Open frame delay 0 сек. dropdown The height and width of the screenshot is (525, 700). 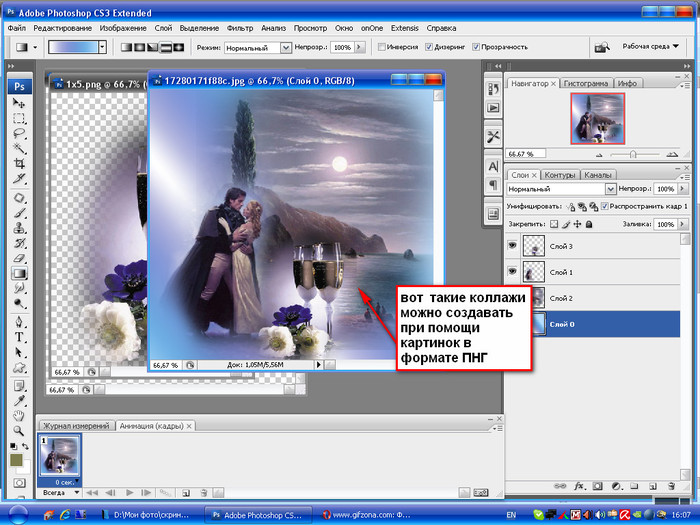point(67,482)
